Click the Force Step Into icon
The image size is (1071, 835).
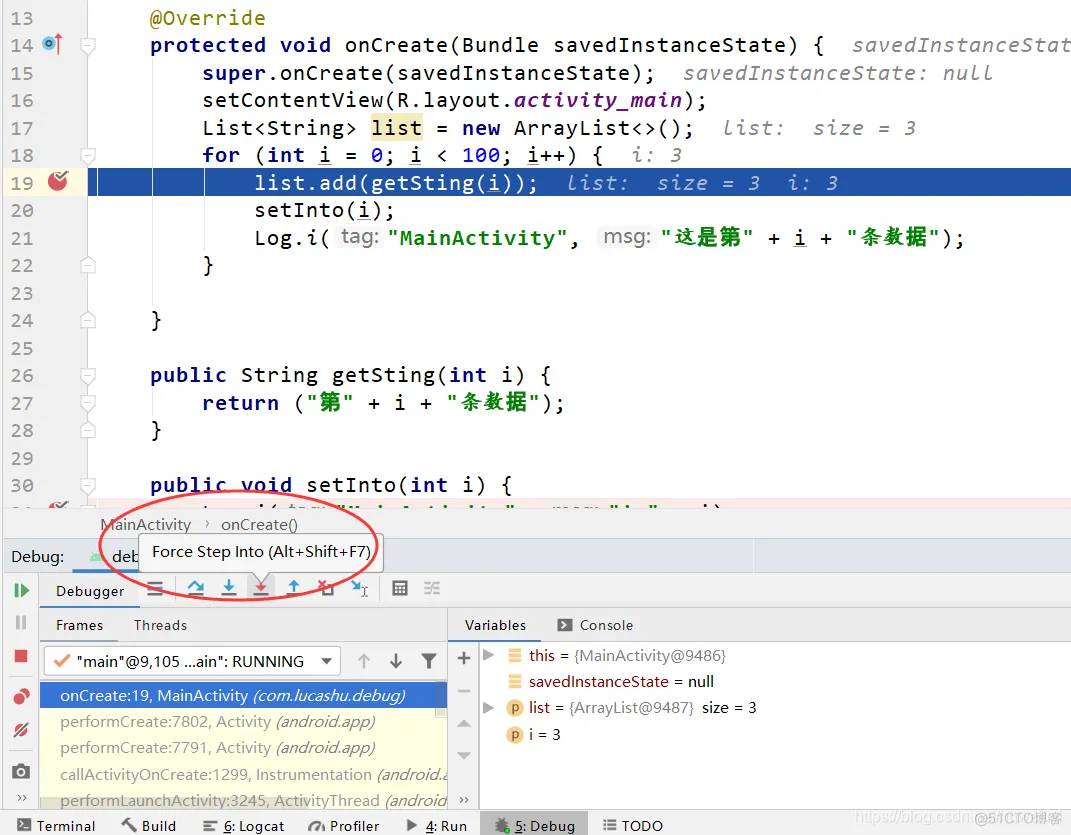click(x=261, y=587)
